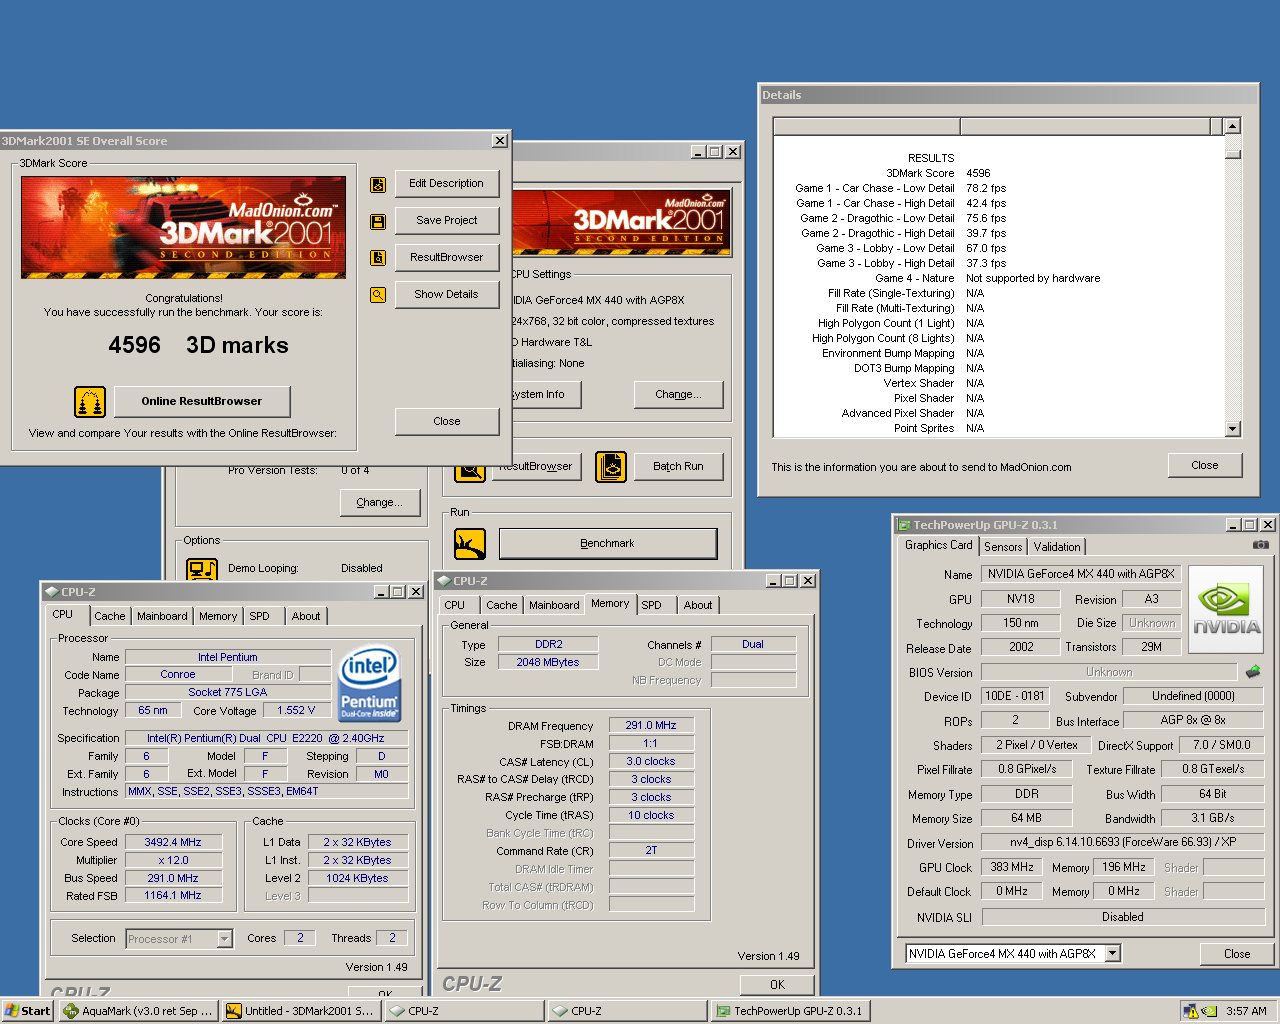This screenshot has width=1280, height=1024.
Task: Open the Validation tab in GPU-Z
Action: [x=1057, y=547]
